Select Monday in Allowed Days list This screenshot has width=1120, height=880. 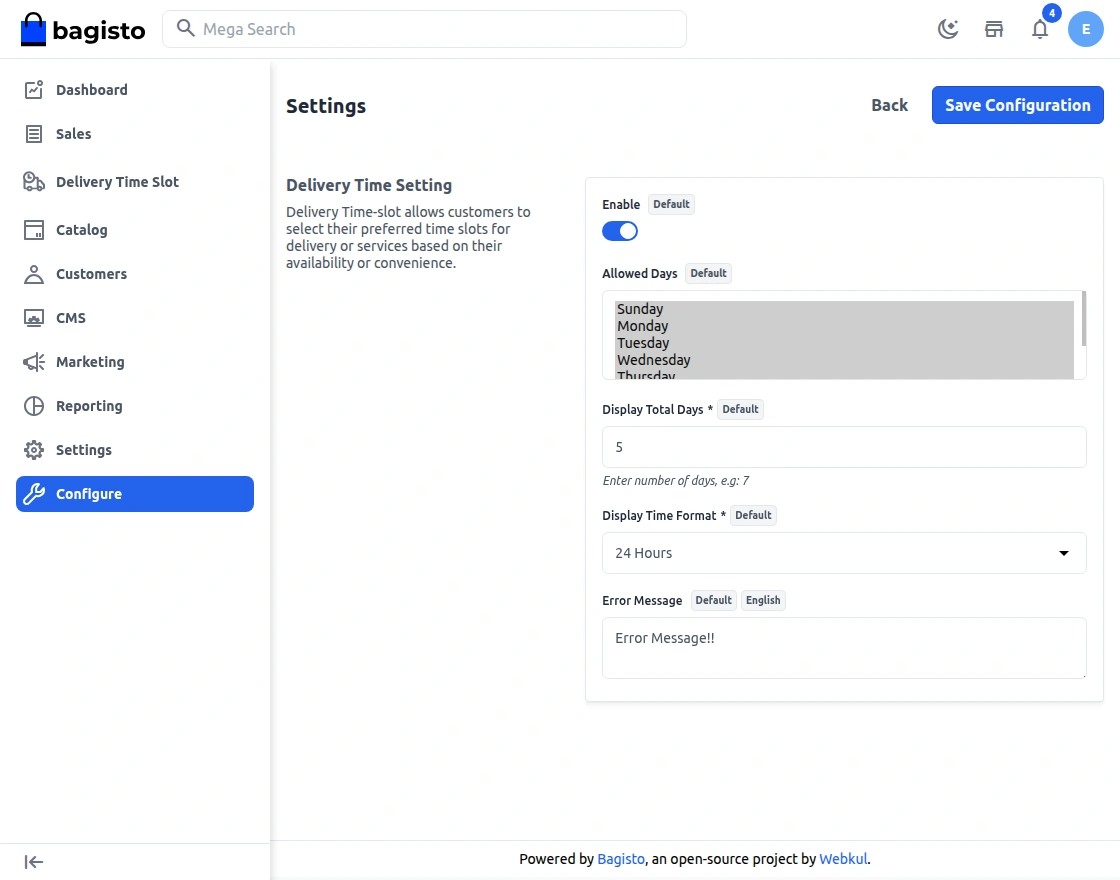pos(643,326)
